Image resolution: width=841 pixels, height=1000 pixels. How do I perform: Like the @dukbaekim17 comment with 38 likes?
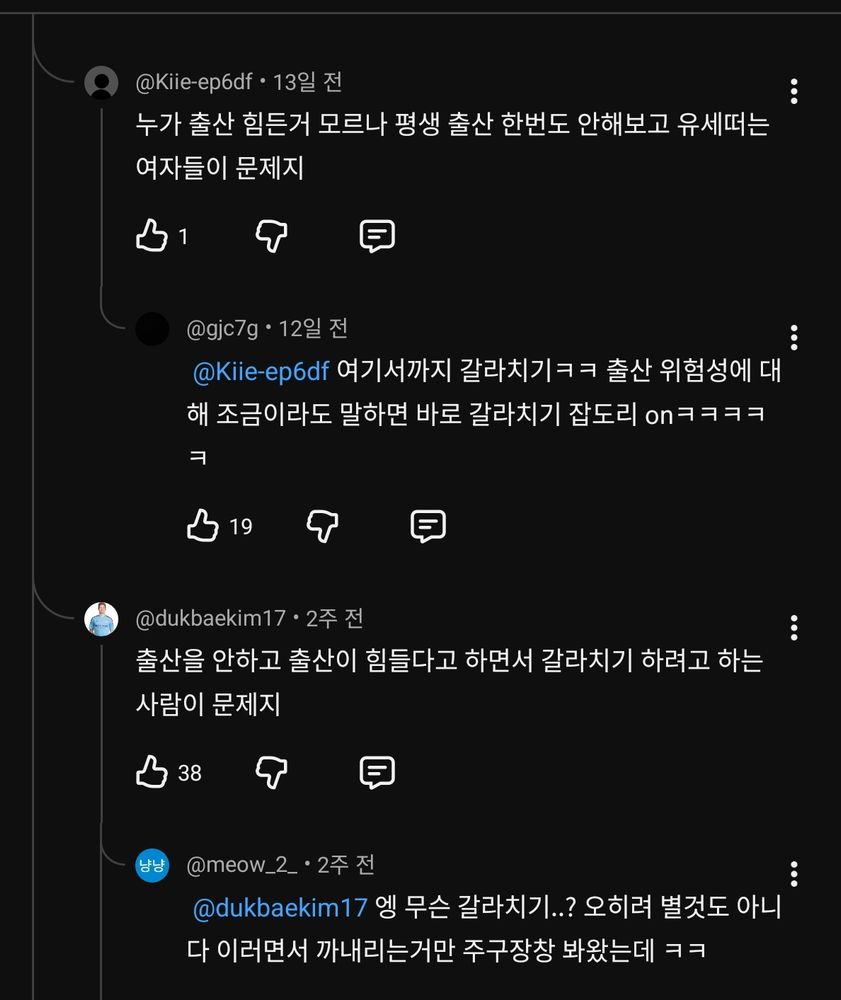tap(152, 772)
